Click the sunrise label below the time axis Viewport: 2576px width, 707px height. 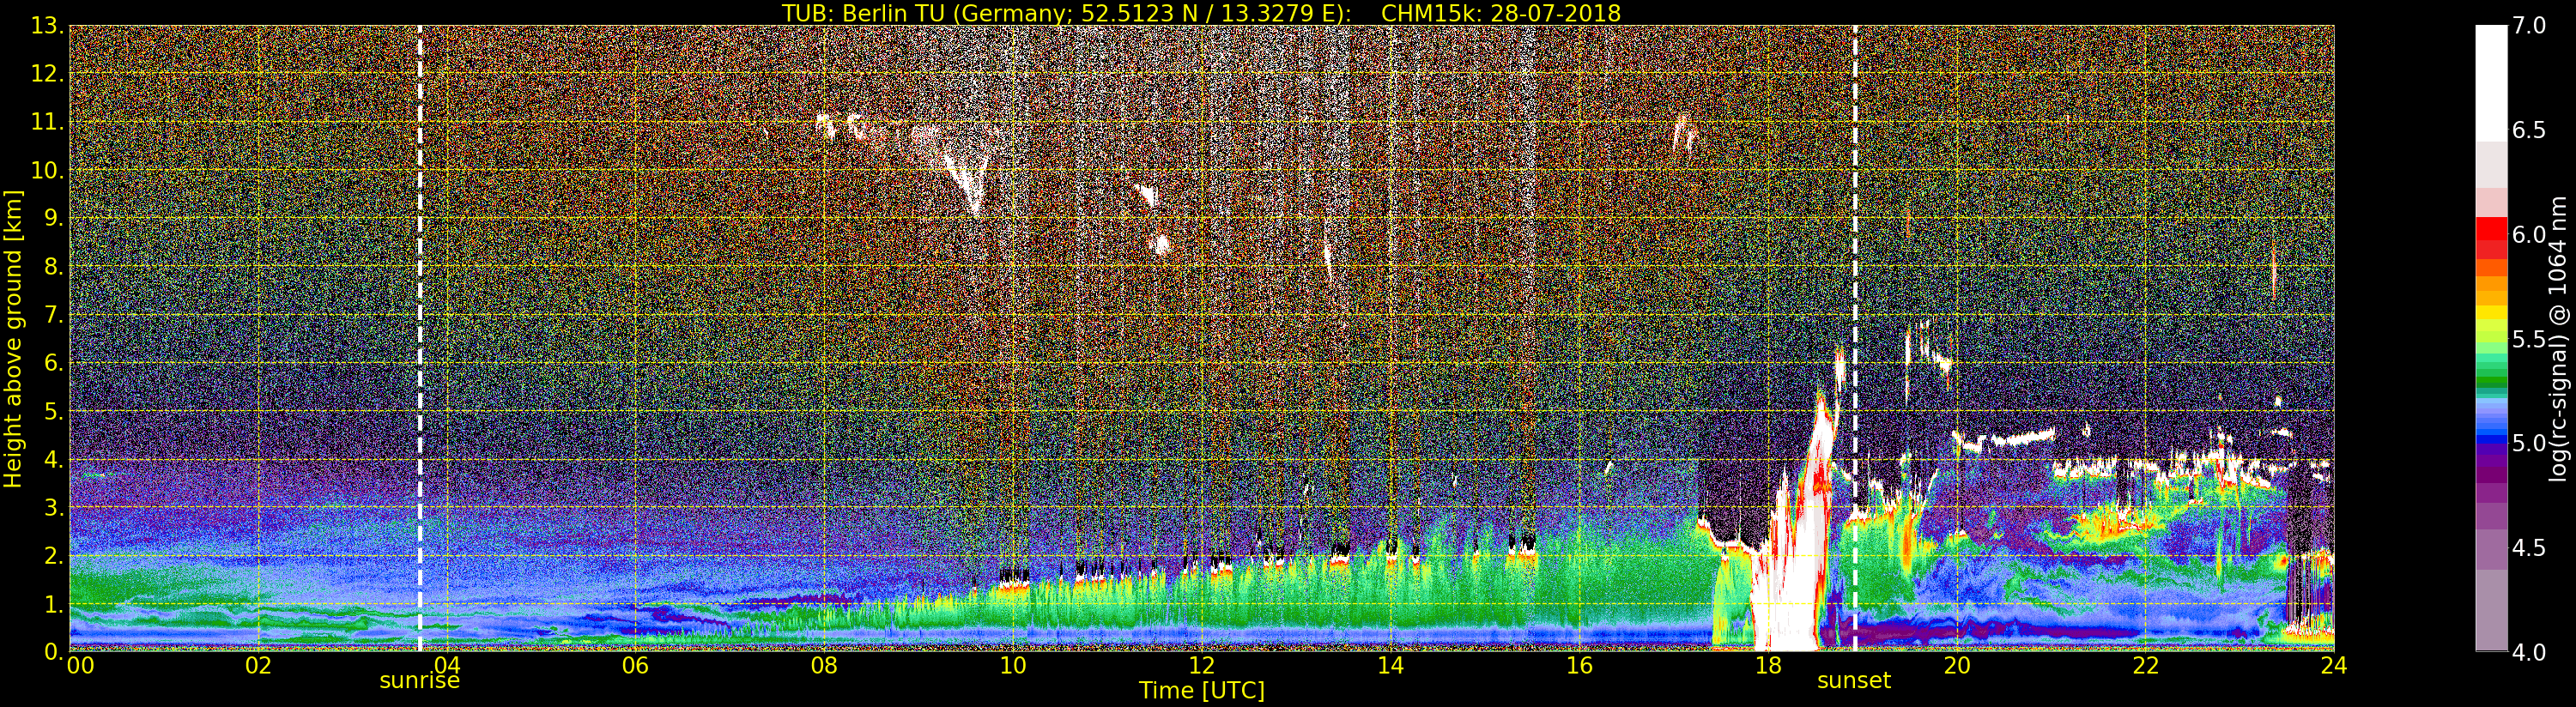pos(419,681)
